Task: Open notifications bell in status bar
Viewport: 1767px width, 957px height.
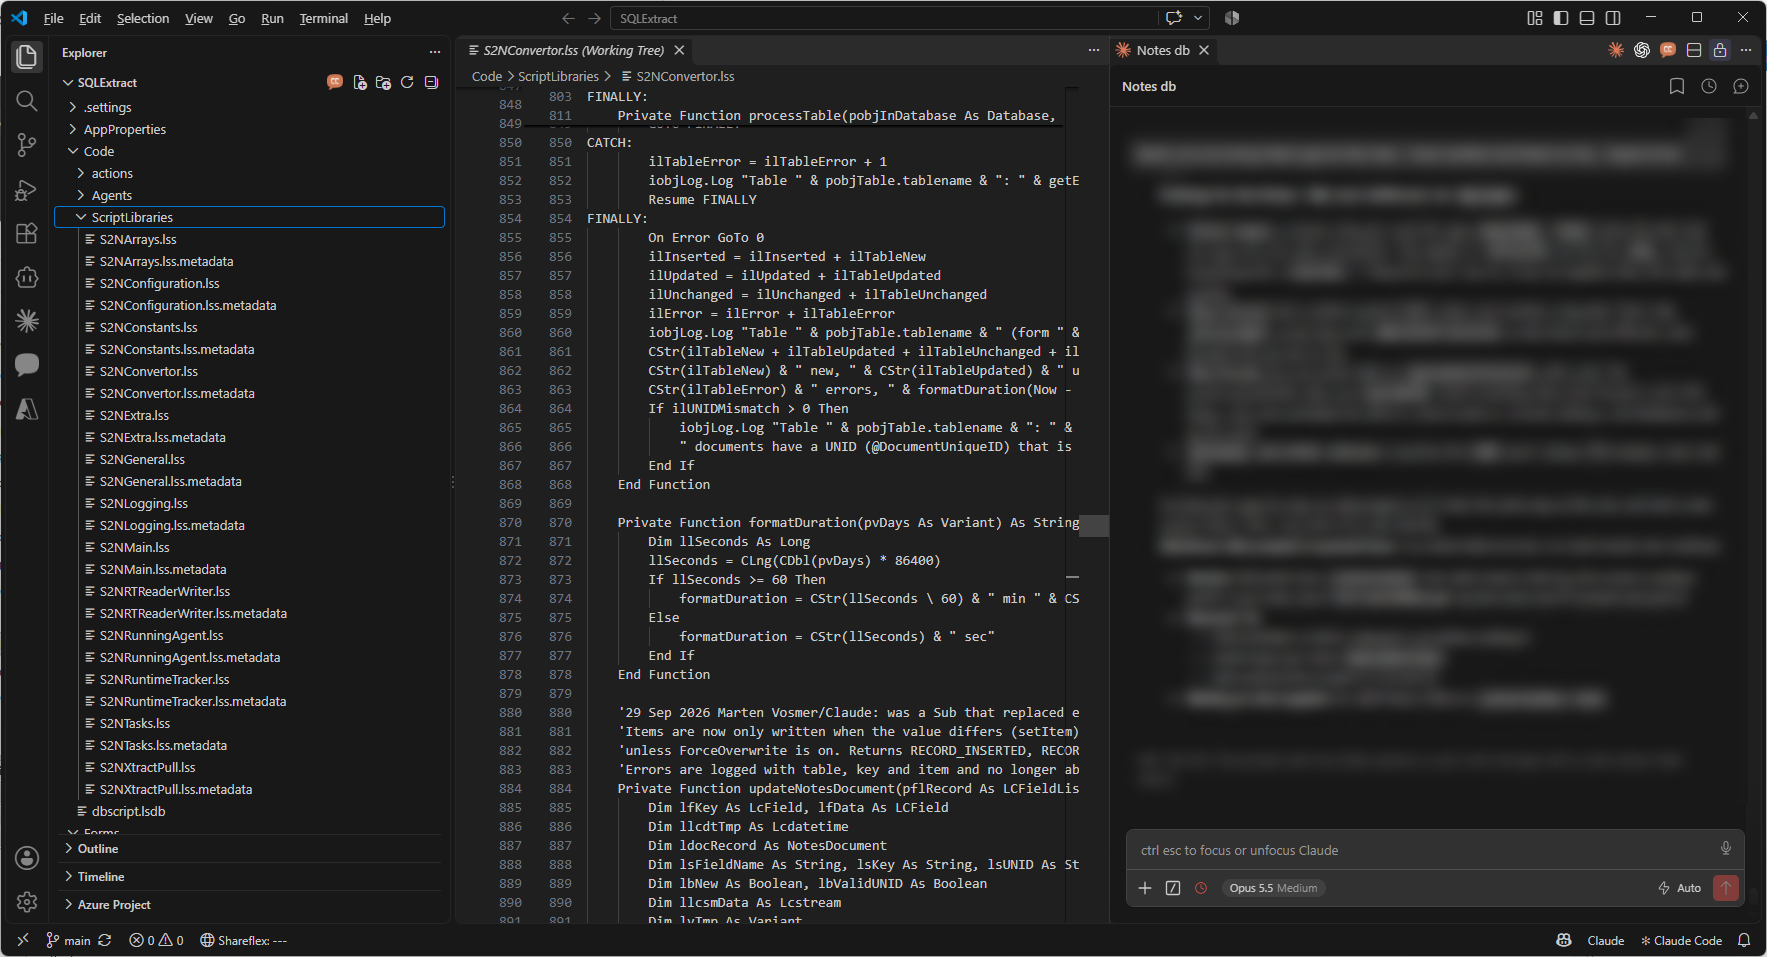Action: [1744, 940]
